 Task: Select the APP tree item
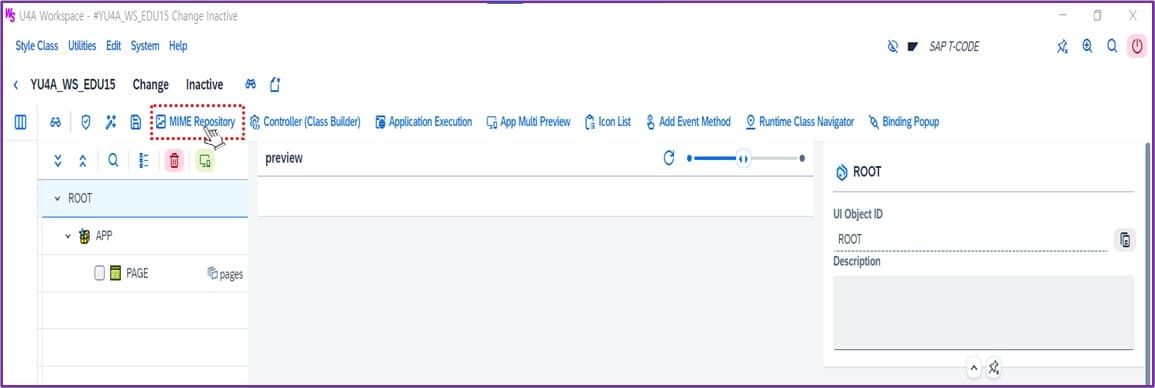105,236
